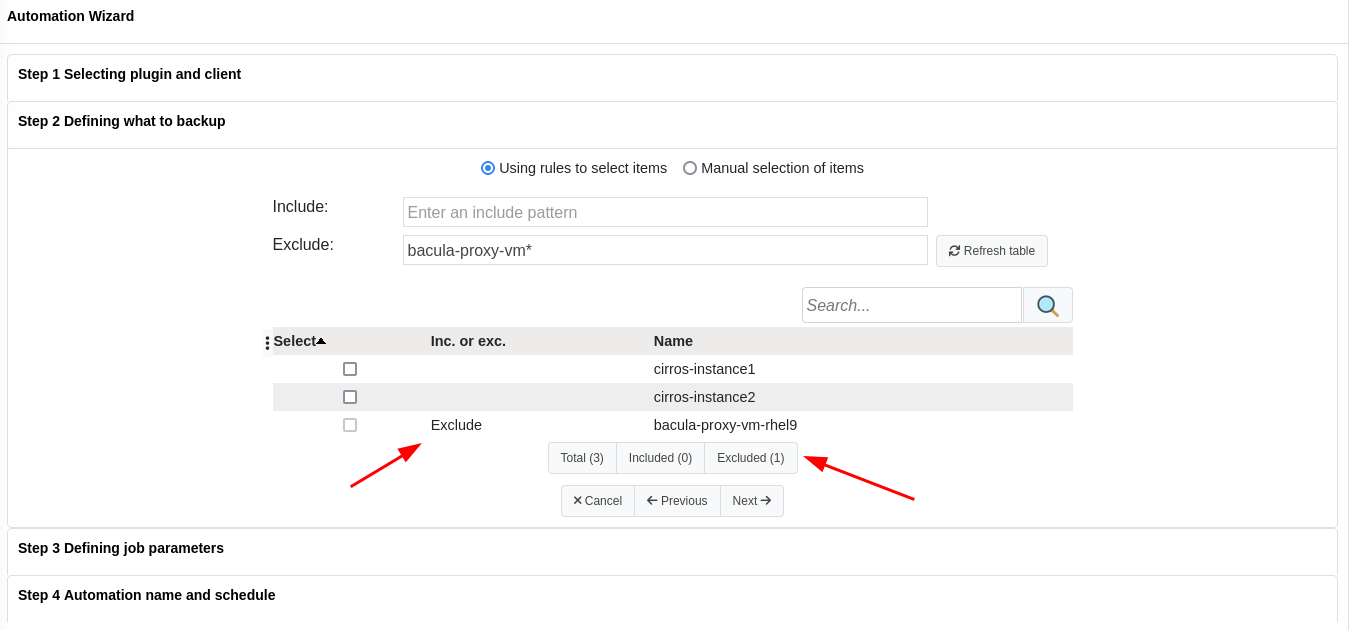The width and height of the screenshot is (1349, 630).
Task: Click the Select column sort arrow
Action: (321, 341)
